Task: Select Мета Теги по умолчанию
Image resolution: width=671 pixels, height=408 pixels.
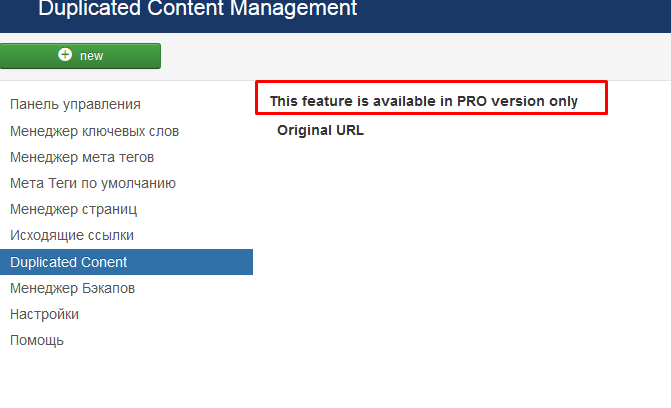Action: coord(93,183)
